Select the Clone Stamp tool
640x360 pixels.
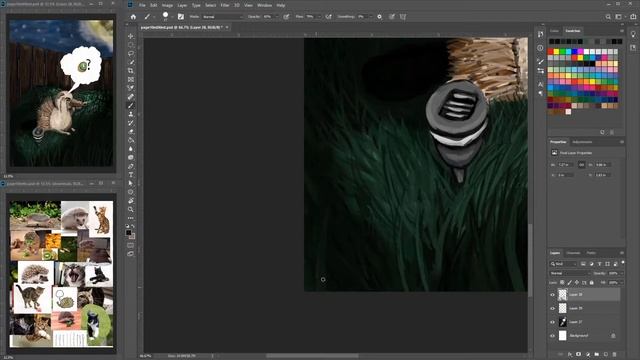tap(131, 114)
